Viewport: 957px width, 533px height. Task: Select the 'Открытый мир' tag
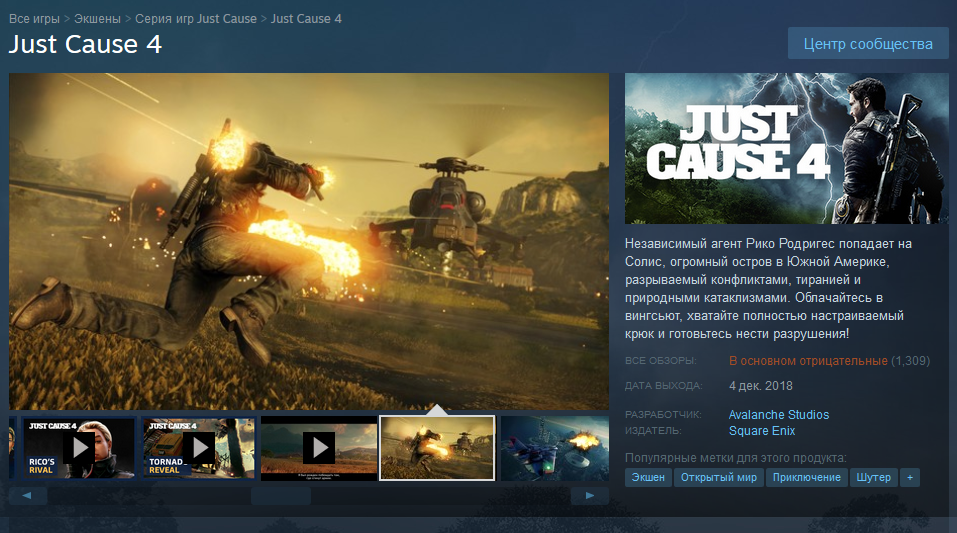718,477
